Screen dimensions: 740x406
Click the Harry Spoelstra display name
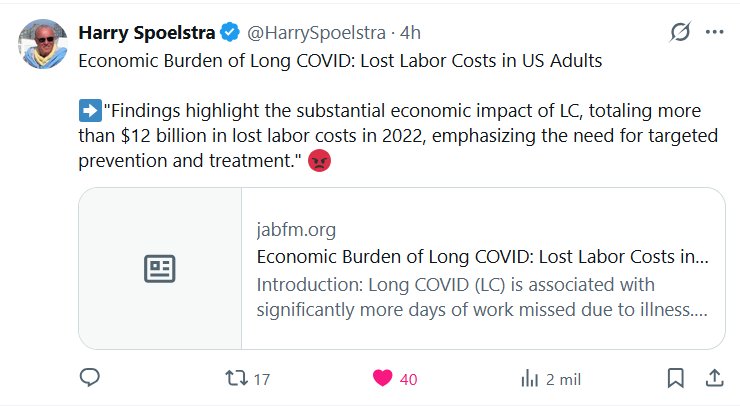point(146,32)
